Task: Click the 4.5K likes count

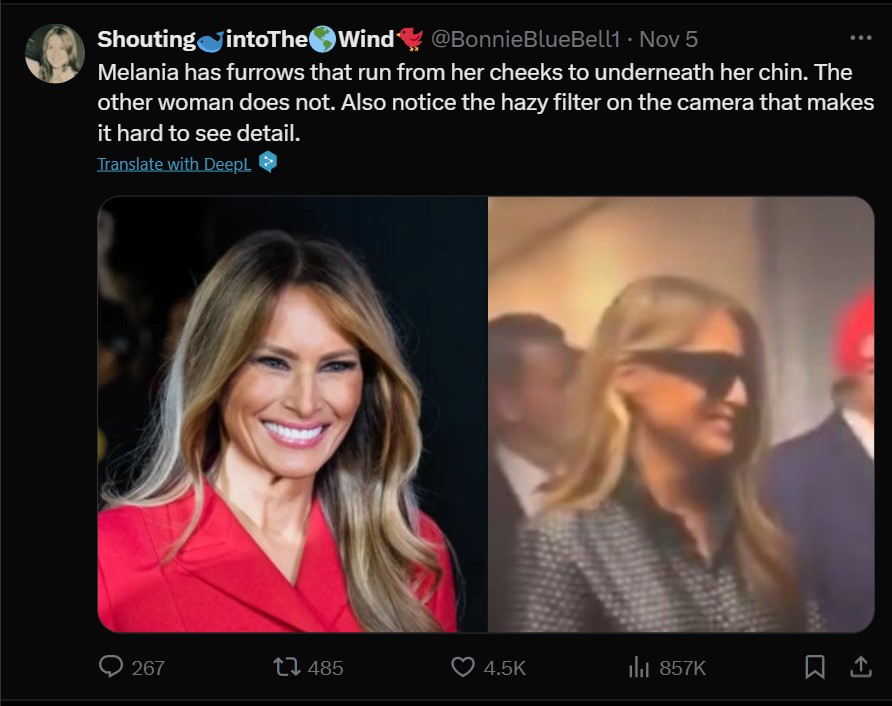Action: click(505, 667)
